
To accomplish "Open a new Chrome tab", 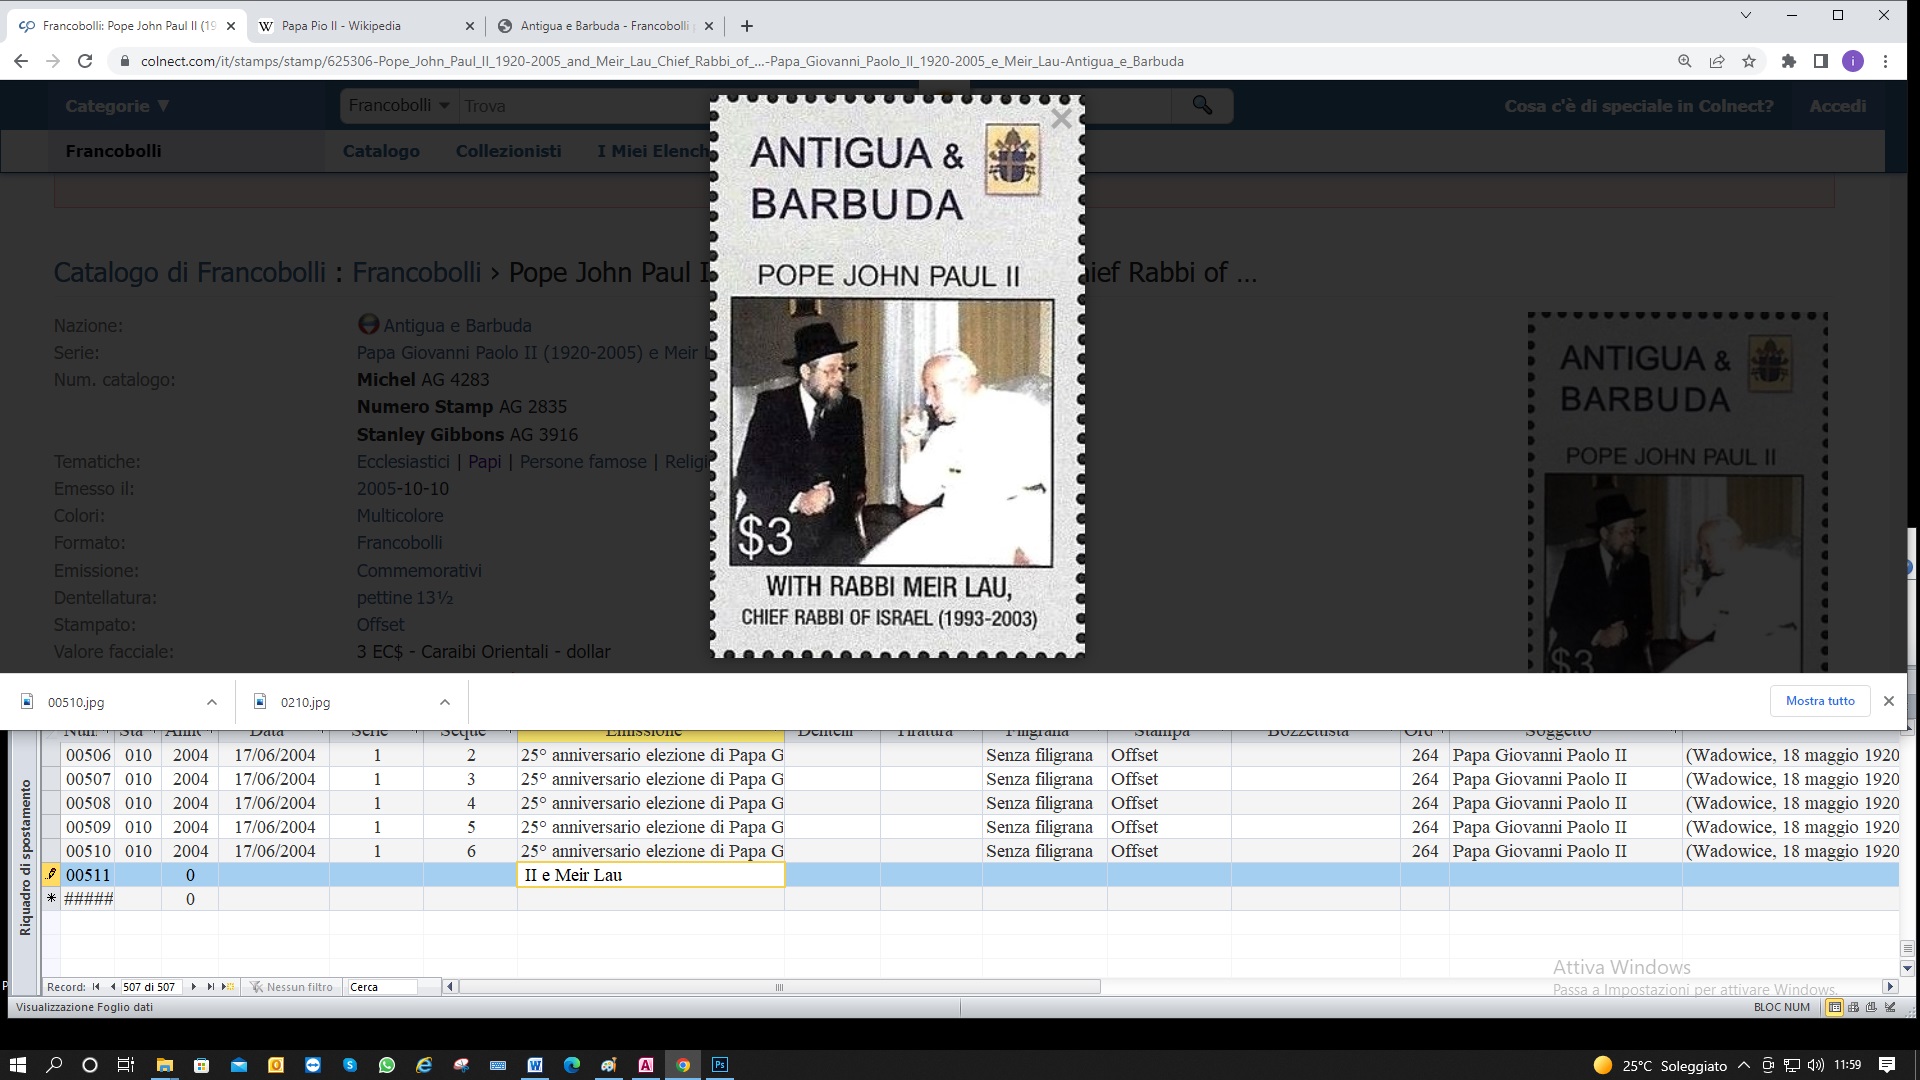I will [747, 26].
